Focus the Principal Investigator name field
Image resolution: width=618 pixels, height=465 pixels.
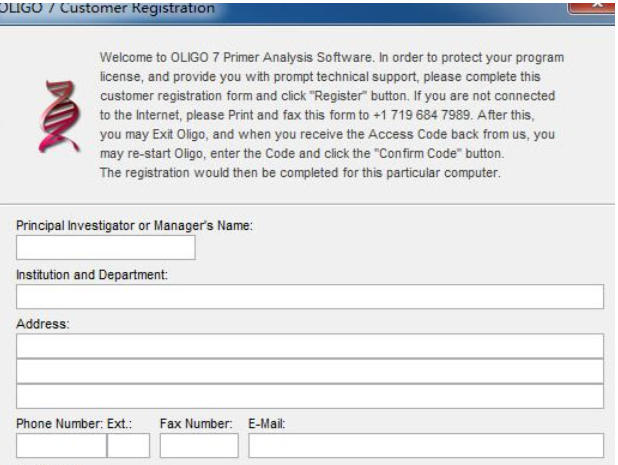click(105, 248)
